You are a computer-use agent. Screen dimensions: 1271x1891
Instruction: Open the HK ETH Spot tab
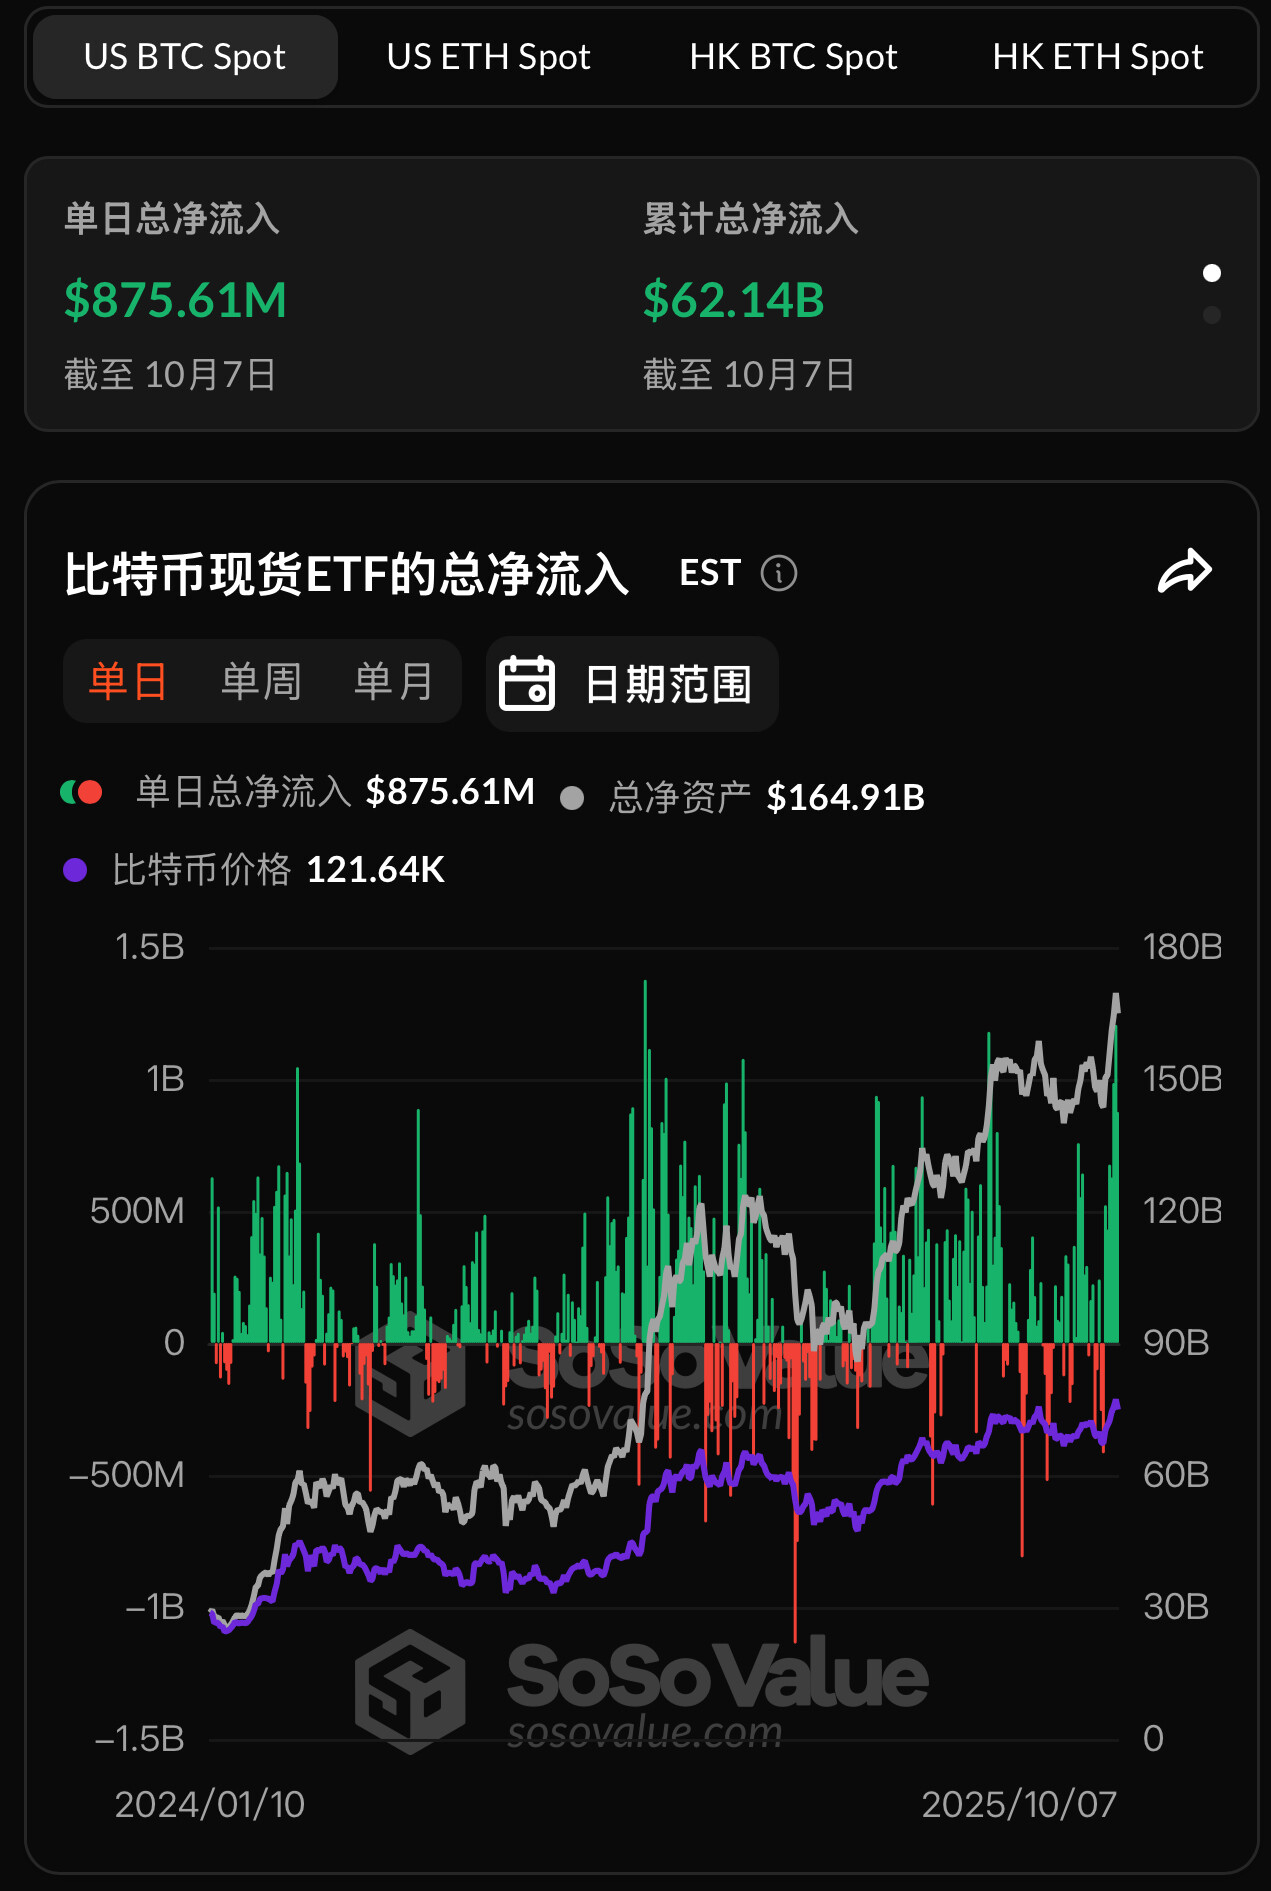pos(1097,57)
